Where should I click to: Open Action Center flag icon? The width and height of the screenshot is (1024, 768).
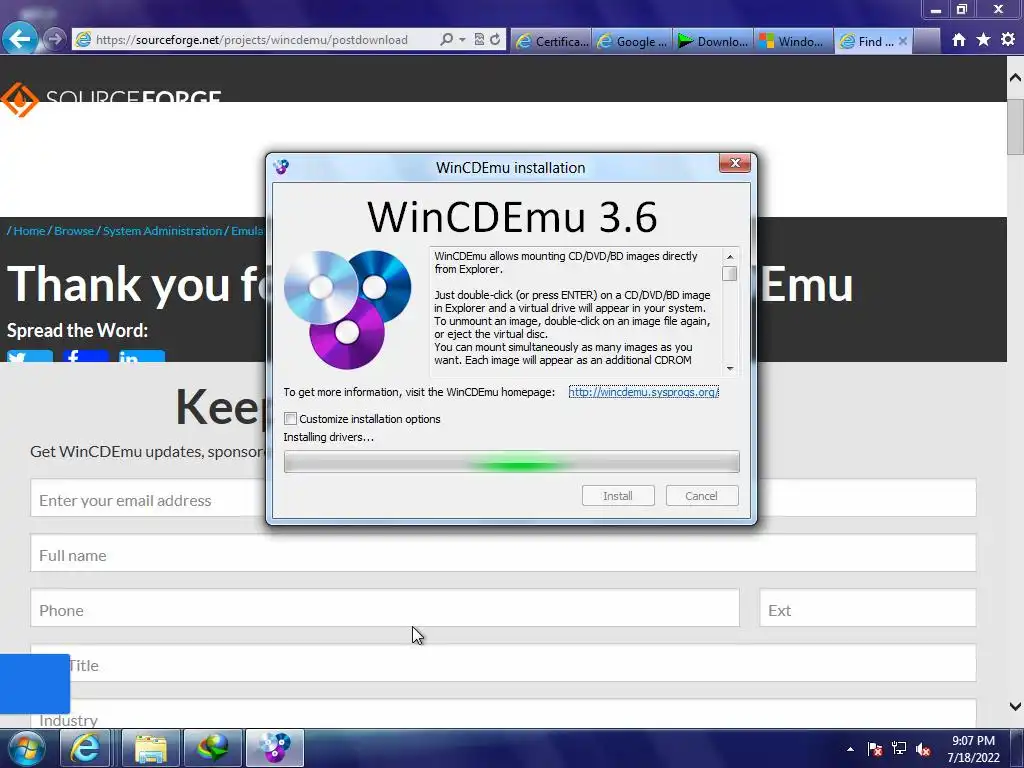[875, 749]
